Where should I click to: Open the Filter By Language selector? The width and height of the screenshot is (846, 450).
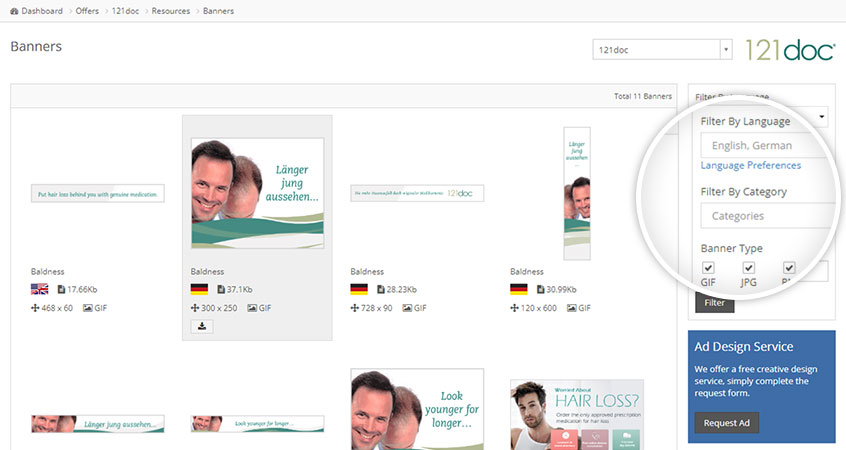(765, 145)
